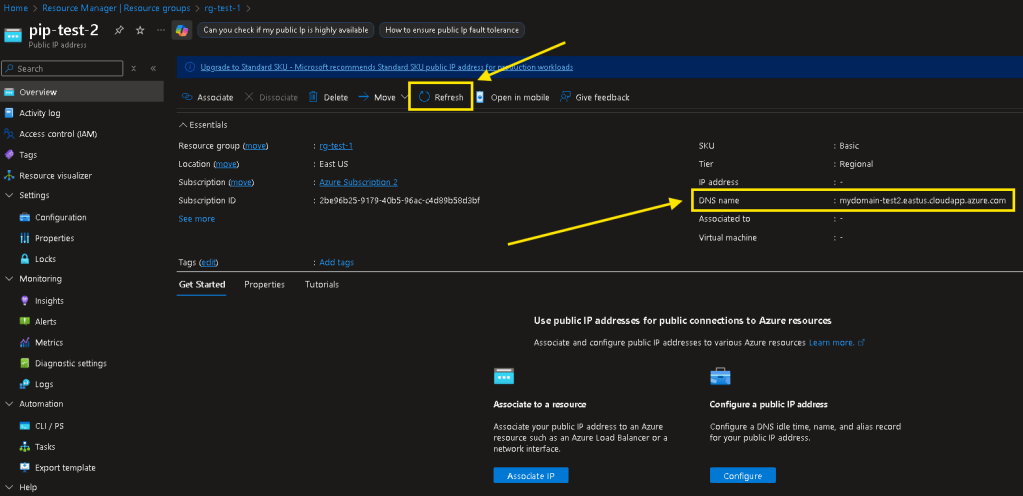
Task: Collapse the Settings section in sidebar
Action: (x=9, y=196)
